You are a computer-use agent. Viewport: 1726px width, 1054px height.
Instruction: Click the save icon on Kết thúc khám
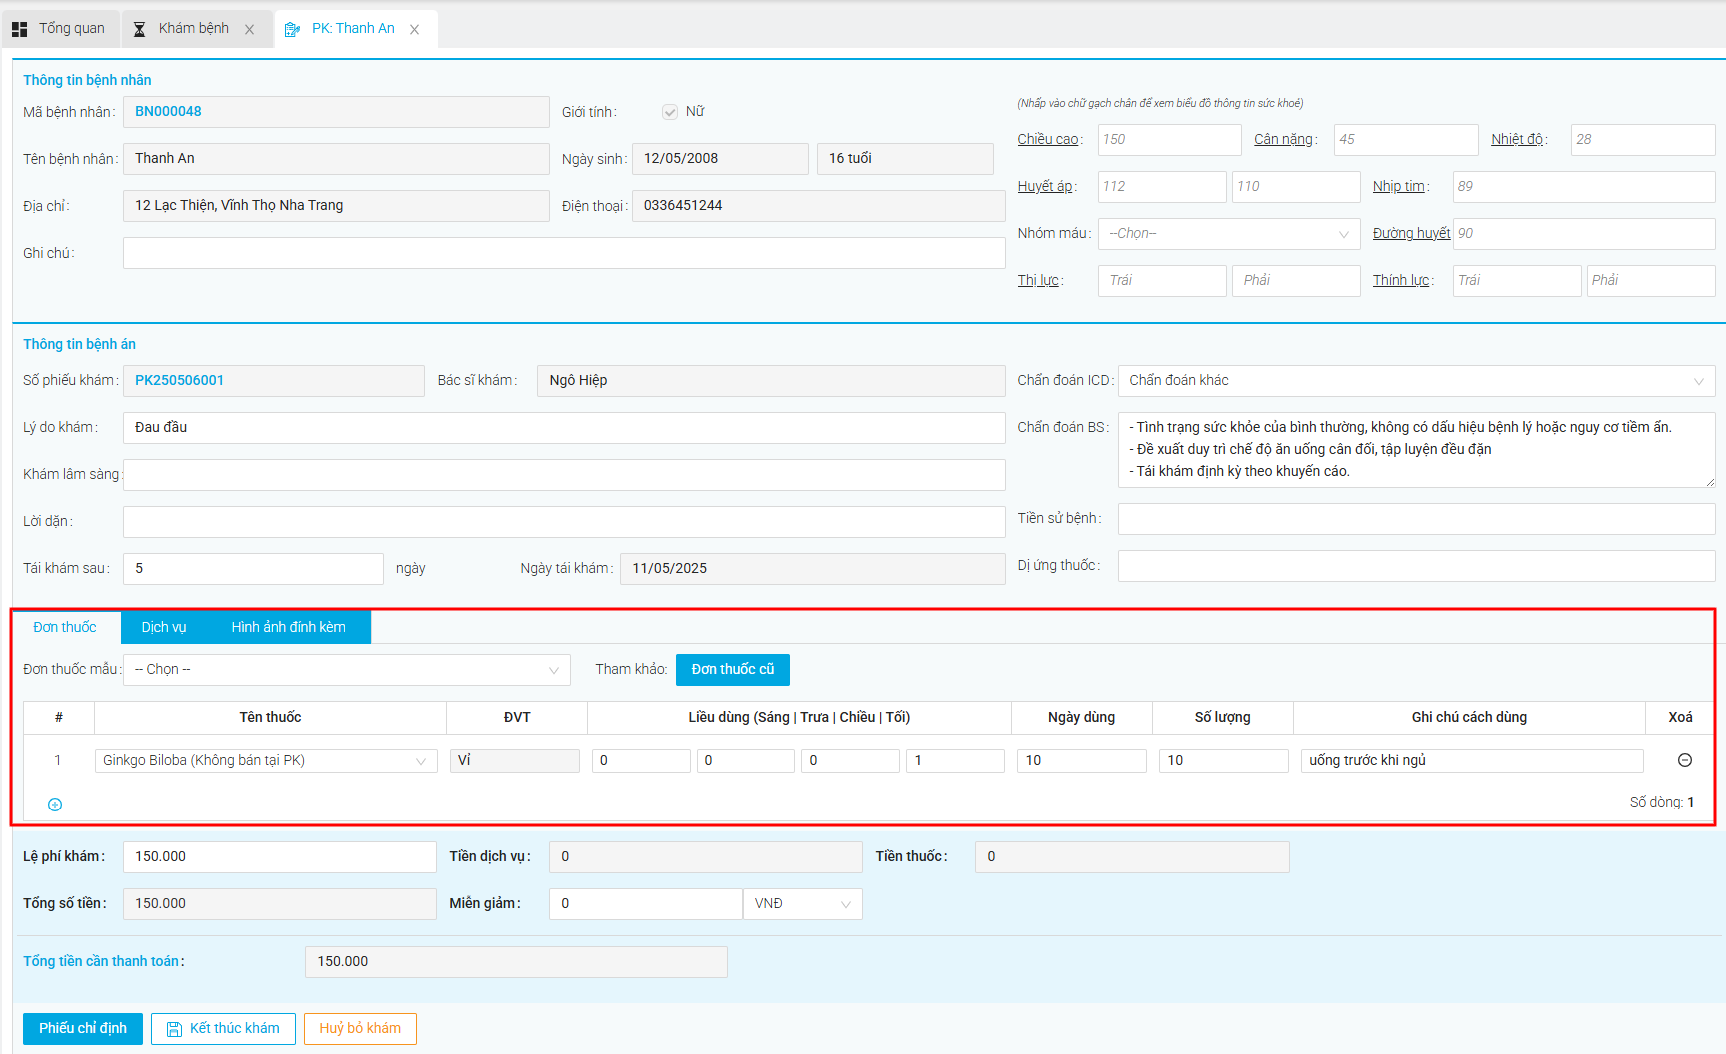pos(174,1029)
